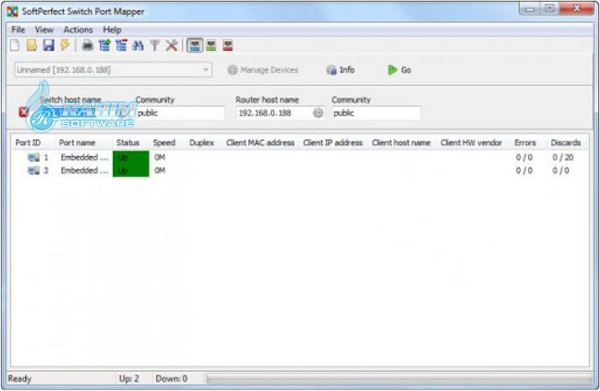Open the File menu

pyautogui.click(x=18, y=29)
